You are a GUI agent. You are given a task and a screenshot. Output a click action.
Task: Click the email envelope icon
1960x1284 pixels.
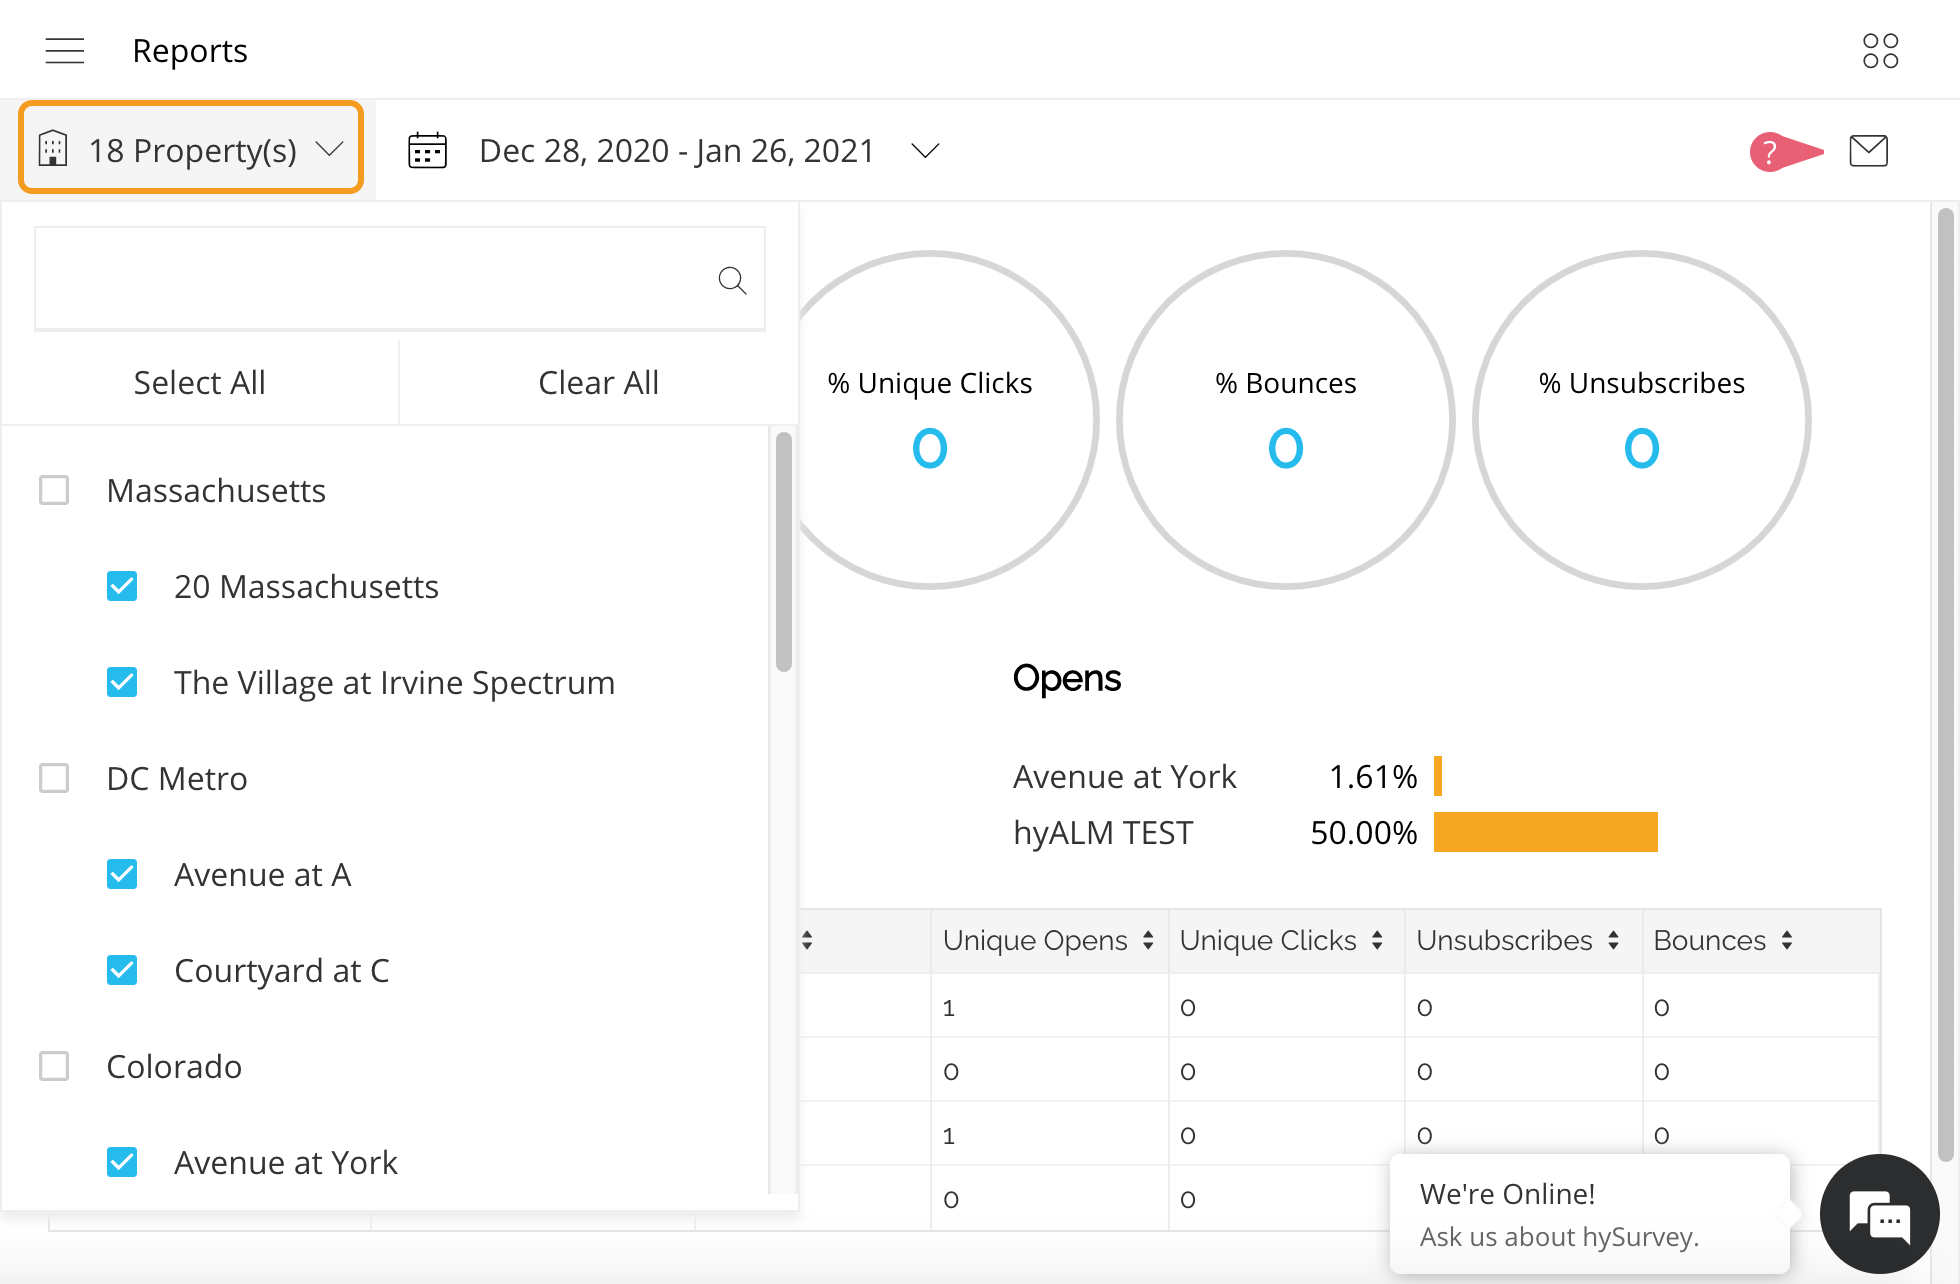[1868, 151]
